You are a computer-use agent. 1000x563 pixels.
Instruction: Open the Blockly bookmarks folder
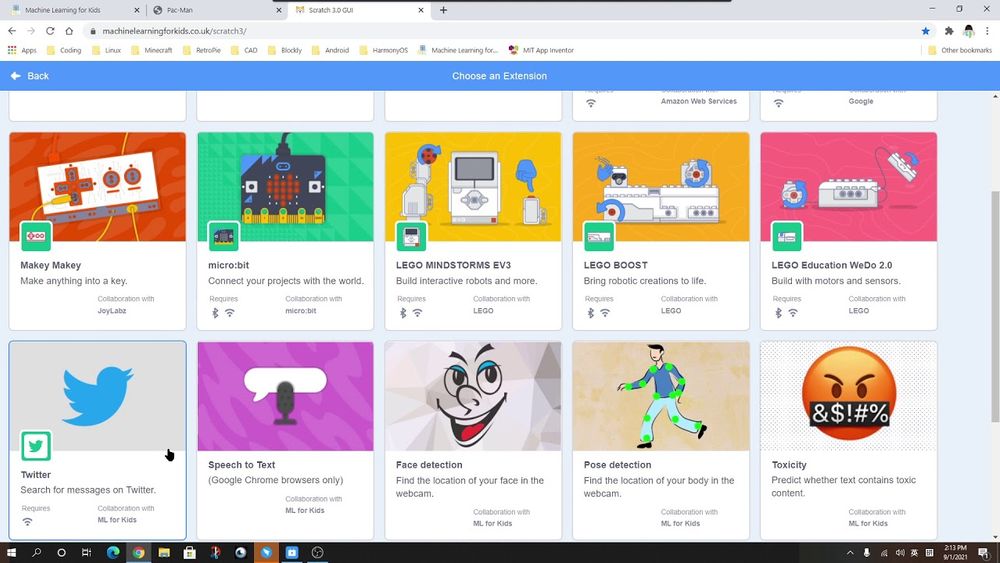(284, 50)
